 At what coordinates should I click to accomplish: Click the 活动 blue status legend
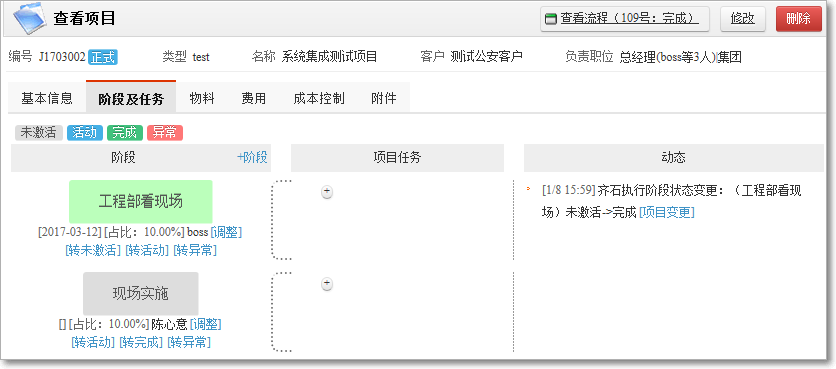click(85, 133)
